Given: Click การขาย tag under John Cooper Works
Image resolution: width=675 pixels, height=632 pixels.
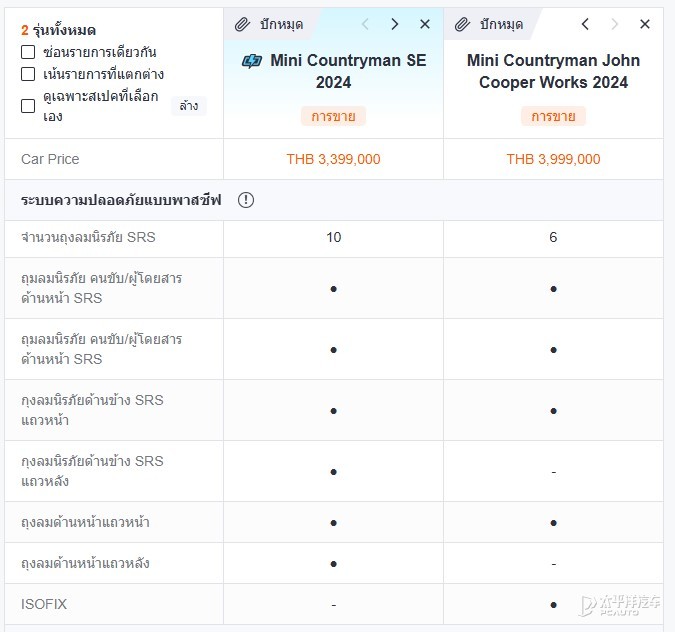Looking at the screenshot, I should click(553, 116).
